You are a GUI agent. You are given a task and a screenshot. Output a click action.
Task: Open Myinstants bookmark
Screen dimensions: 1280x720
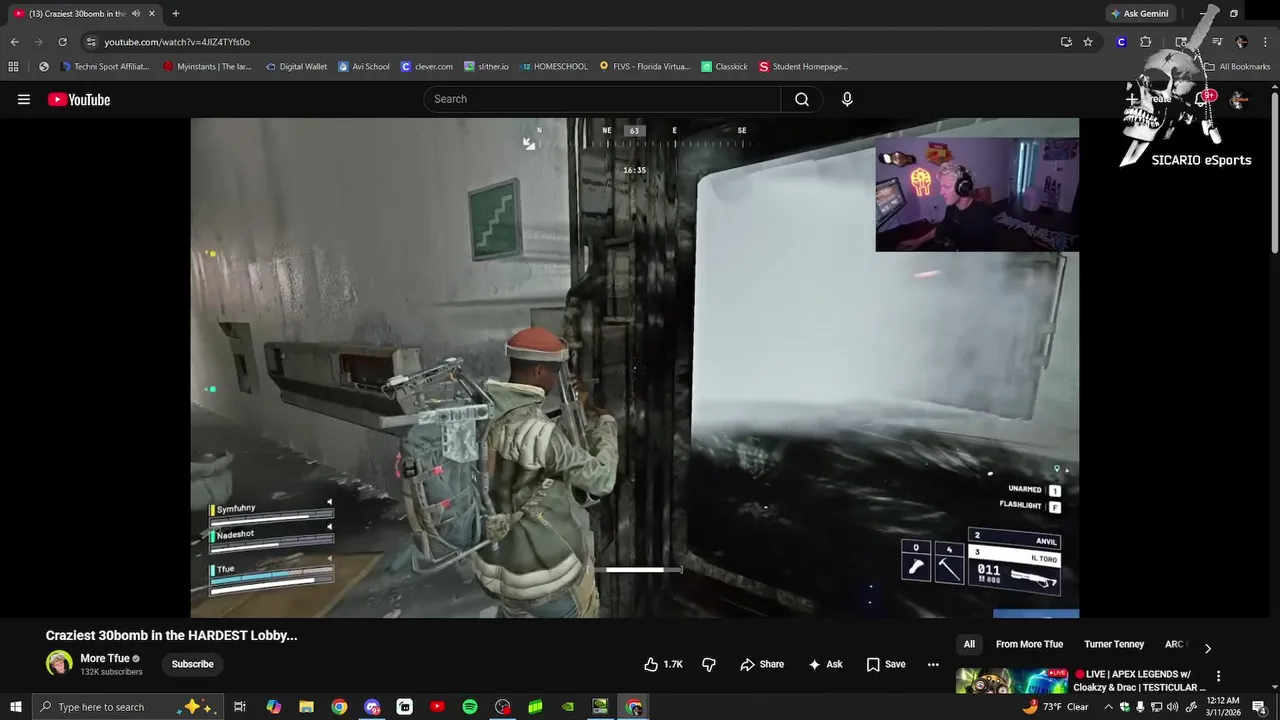click(x=207, y=67)
